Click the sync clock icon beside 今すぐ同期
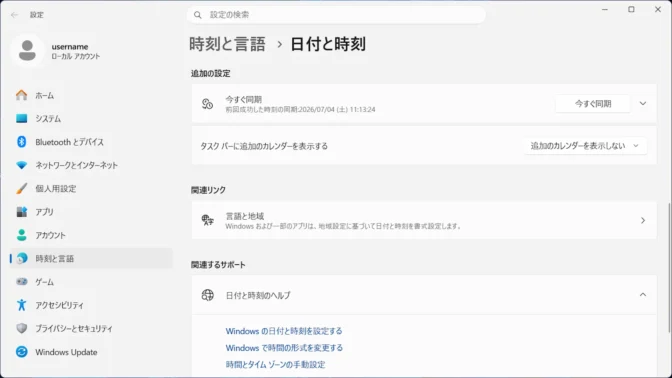 207,104
